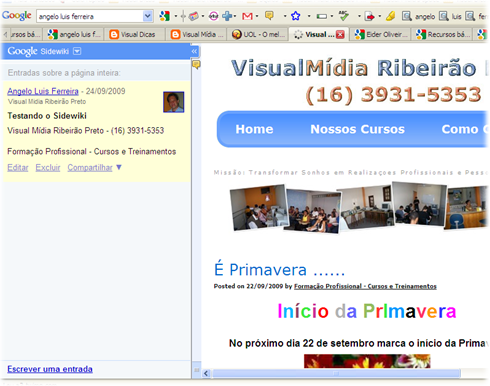The width and height of the screenshot is (490, 386).
Task: Click the Sidewiki speech bubble toolbar icon
Action: pyautogui.click(x=269, y=15)
